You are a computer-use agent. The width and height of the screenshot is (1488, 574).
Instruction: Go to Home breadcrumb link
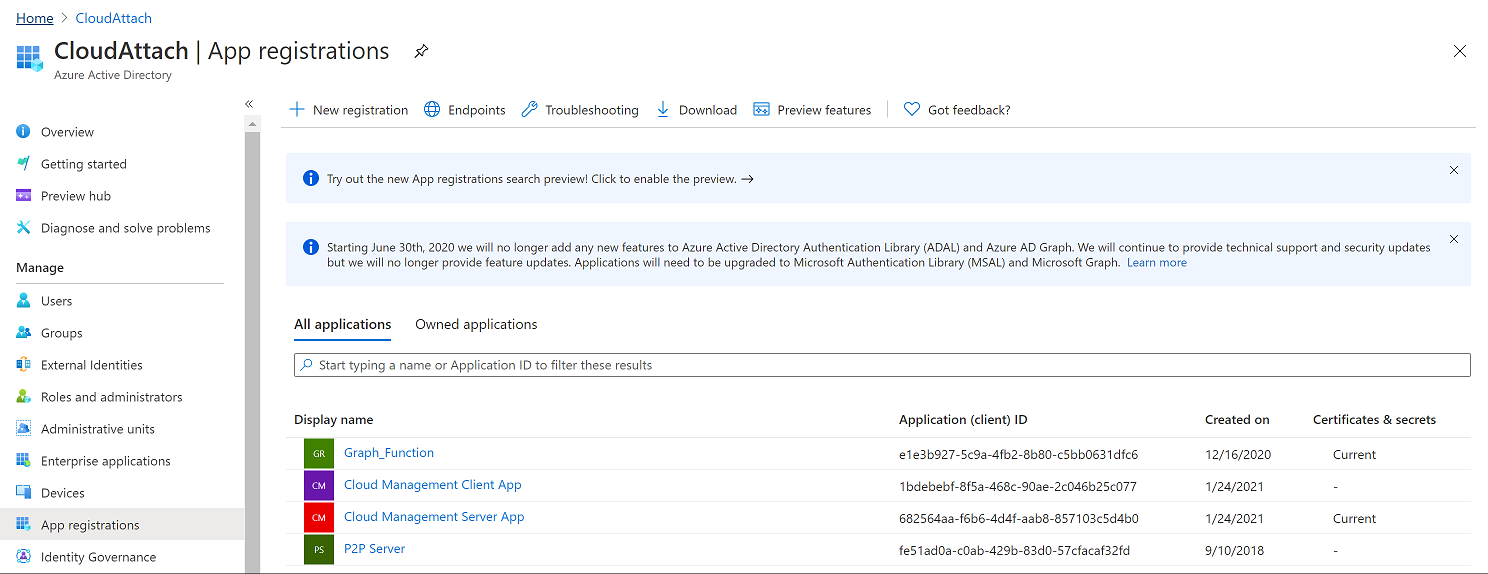pos(35,18)
